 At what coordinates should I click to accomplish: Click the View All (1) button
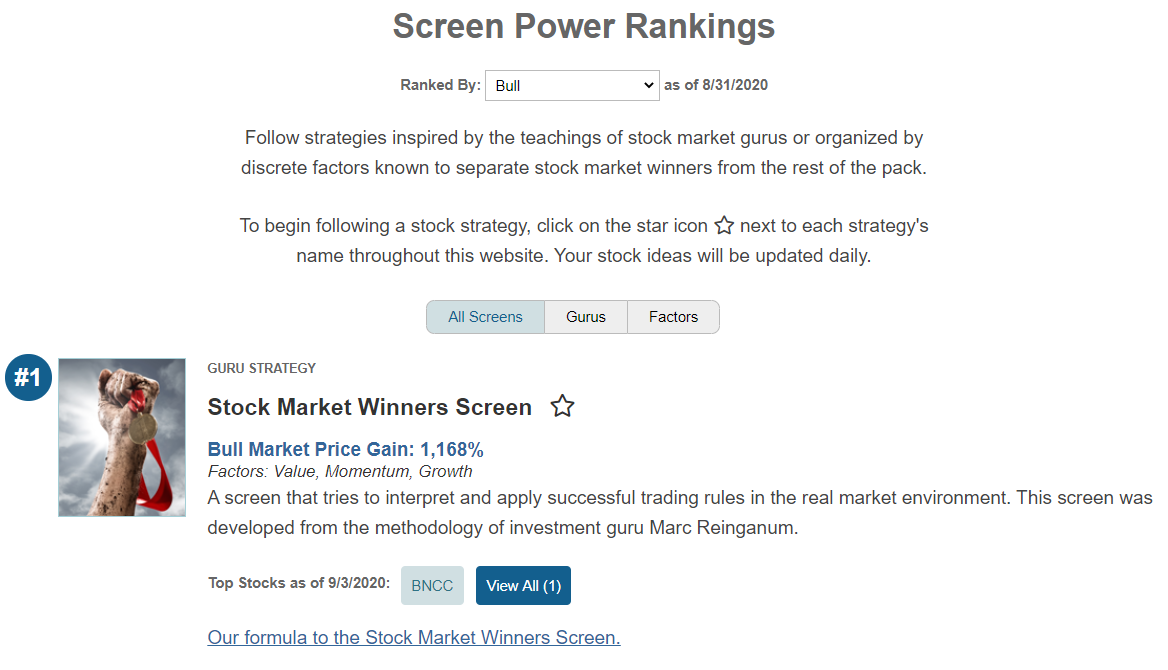pyautogui.click(x=523, y=585)
